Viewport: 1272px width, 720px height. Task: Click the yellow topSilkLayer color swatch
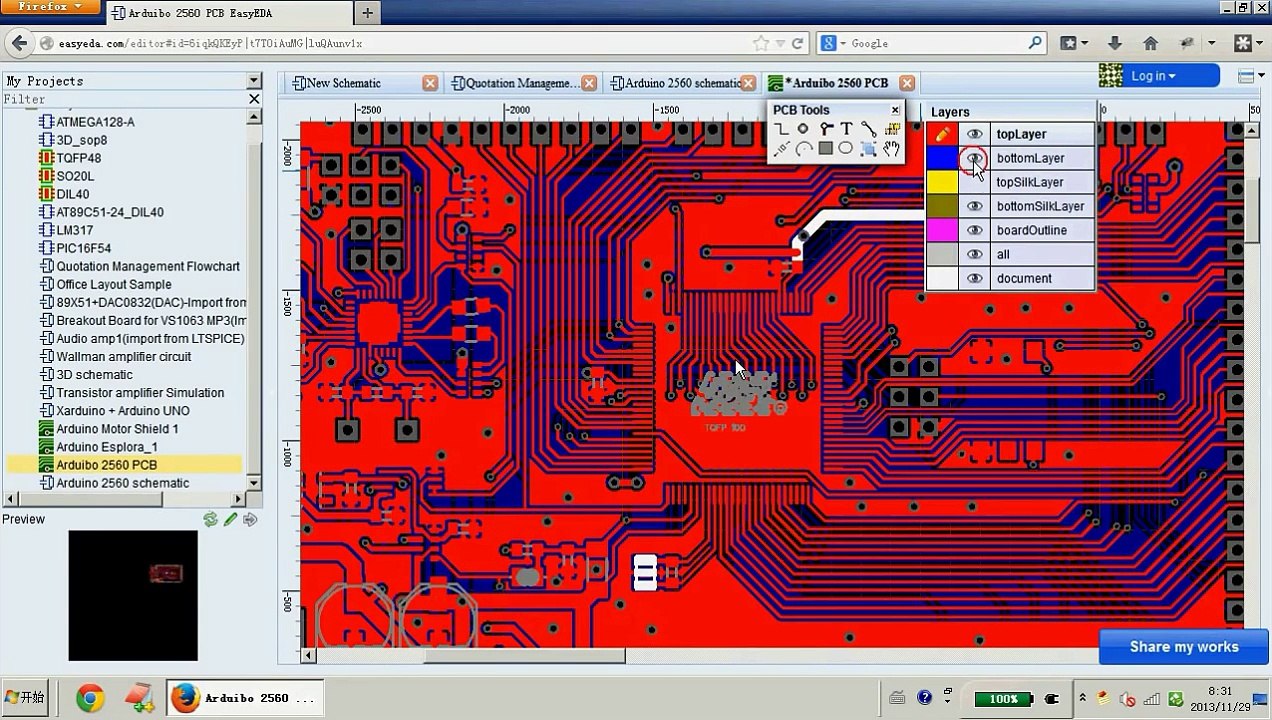coord(942,182)
